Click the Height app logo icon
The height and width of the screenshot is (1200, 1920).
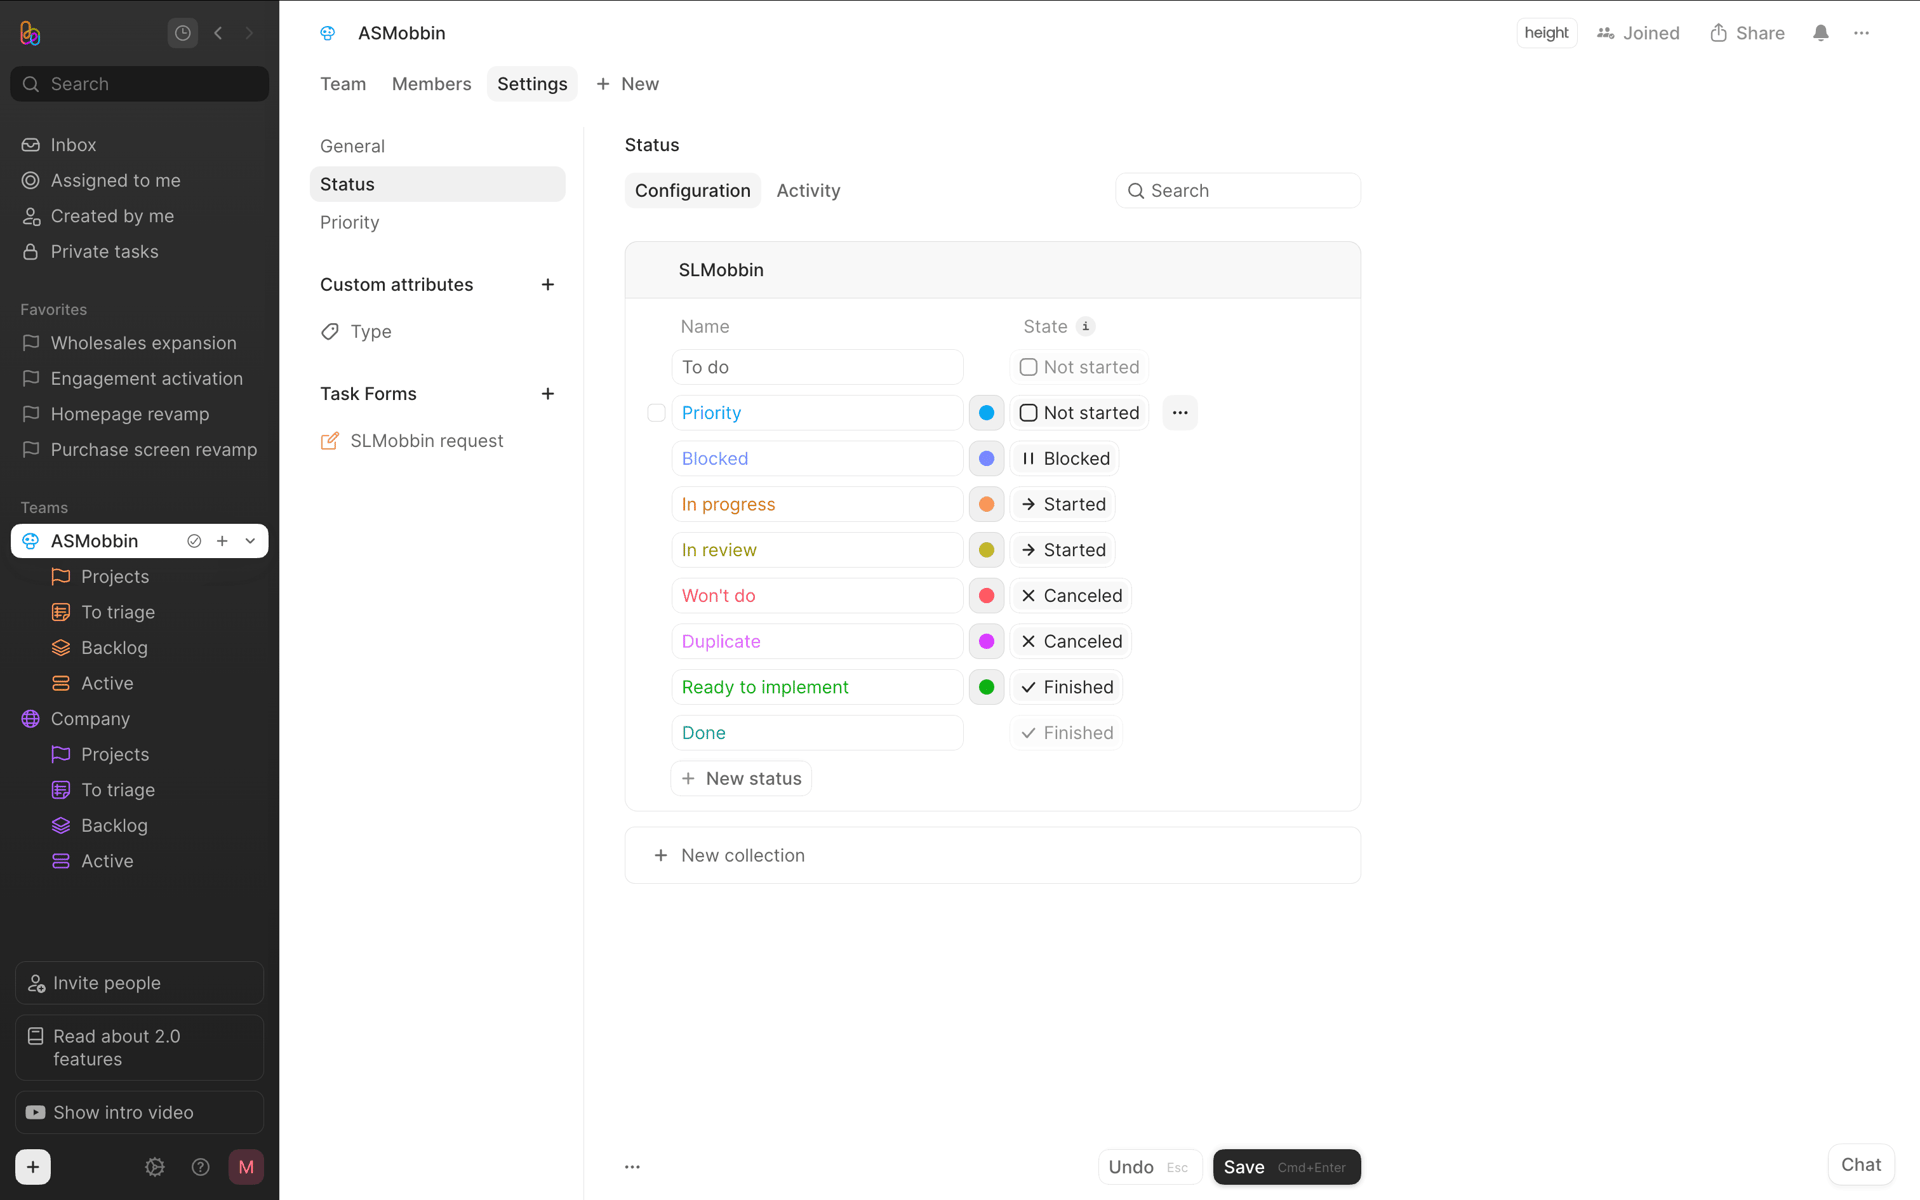(x=30, y=33)
